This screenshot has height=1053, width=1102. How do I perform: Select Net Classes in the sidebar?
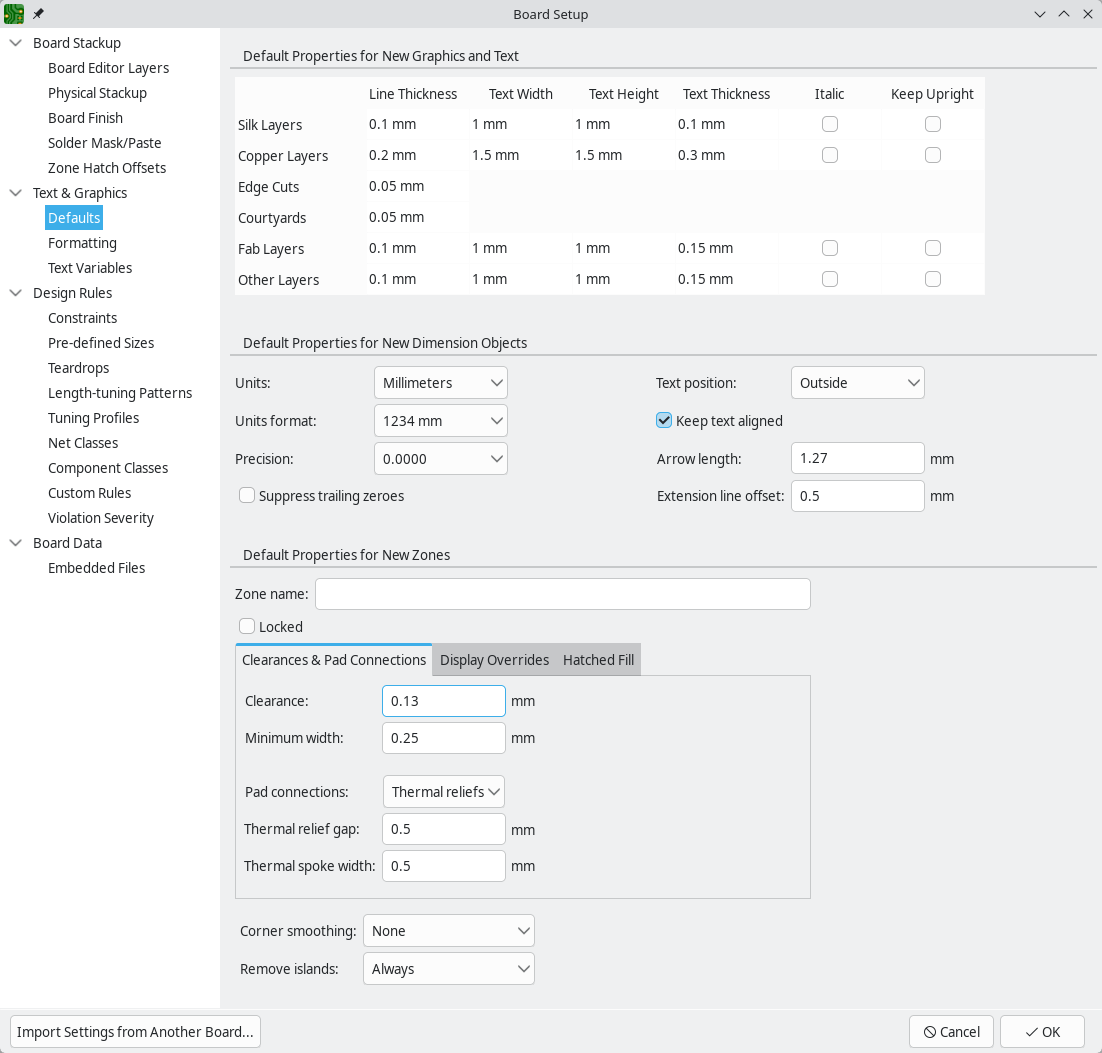click(x=83, y=442)
